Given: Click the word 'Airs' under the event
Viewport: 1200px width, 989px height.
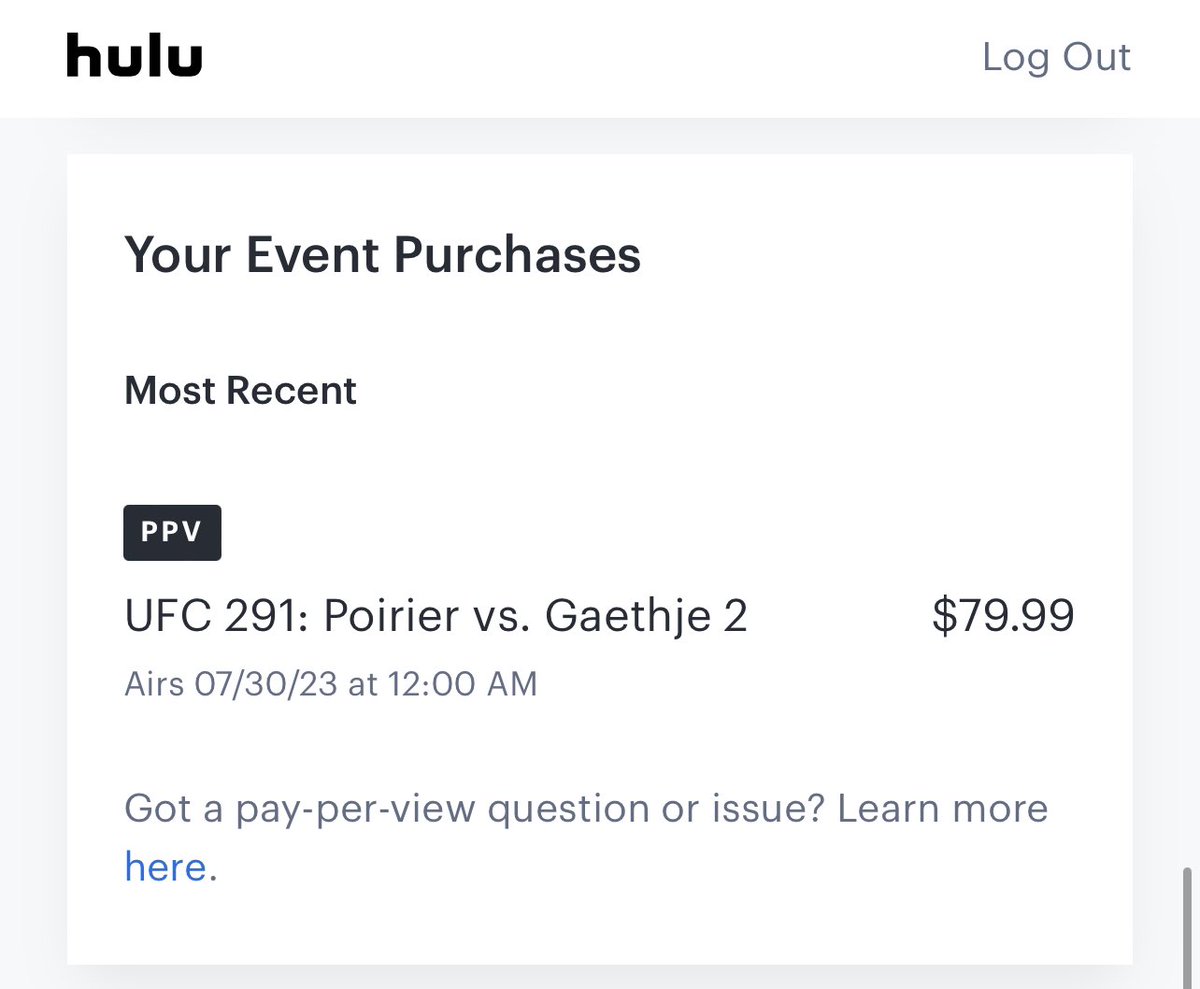Looking at the screenshot, I should (156, 684).
